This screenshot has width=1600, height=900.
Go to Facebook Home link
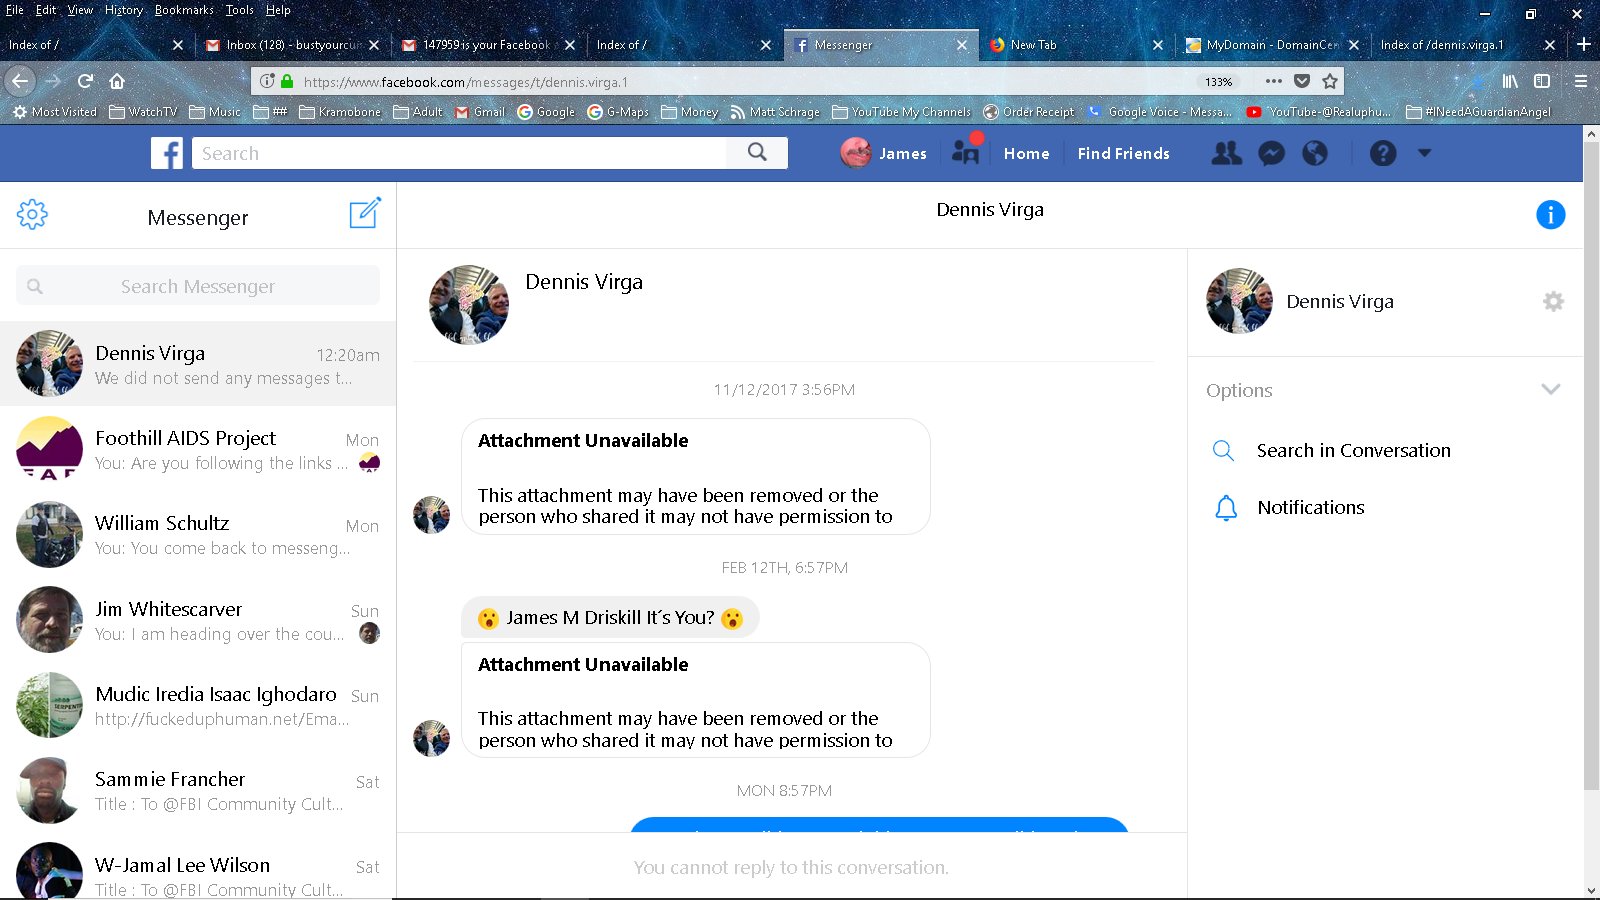(1027, 153)
